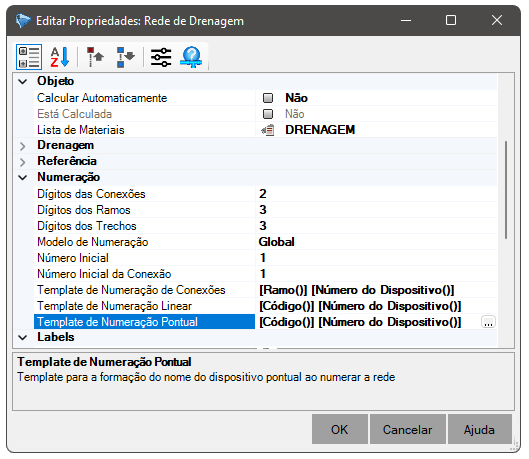Sort properties alphabetically A-Z
The height and width of the screenshot is (459, 529).
coord(60,57)
